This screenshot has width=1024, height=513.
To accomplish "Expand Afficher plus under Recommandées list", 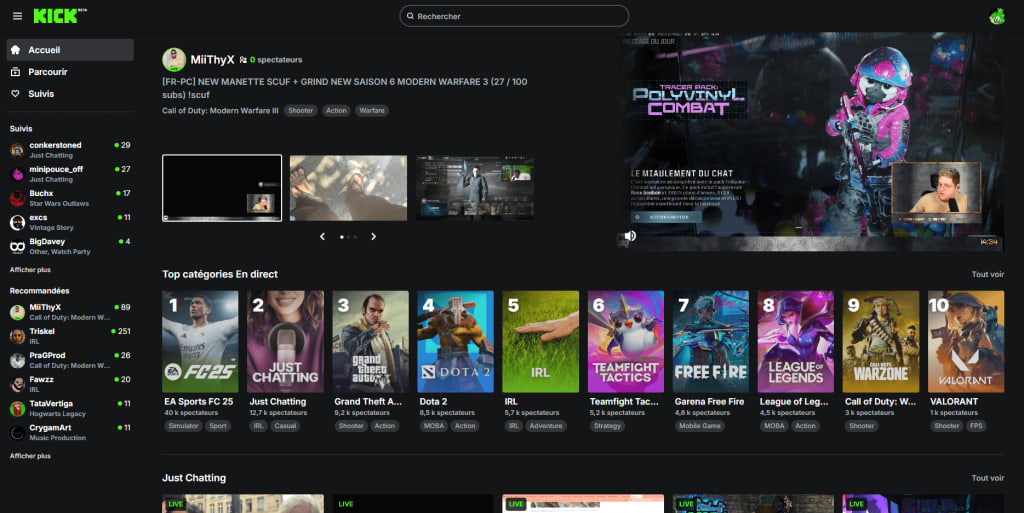I will 30,456.
